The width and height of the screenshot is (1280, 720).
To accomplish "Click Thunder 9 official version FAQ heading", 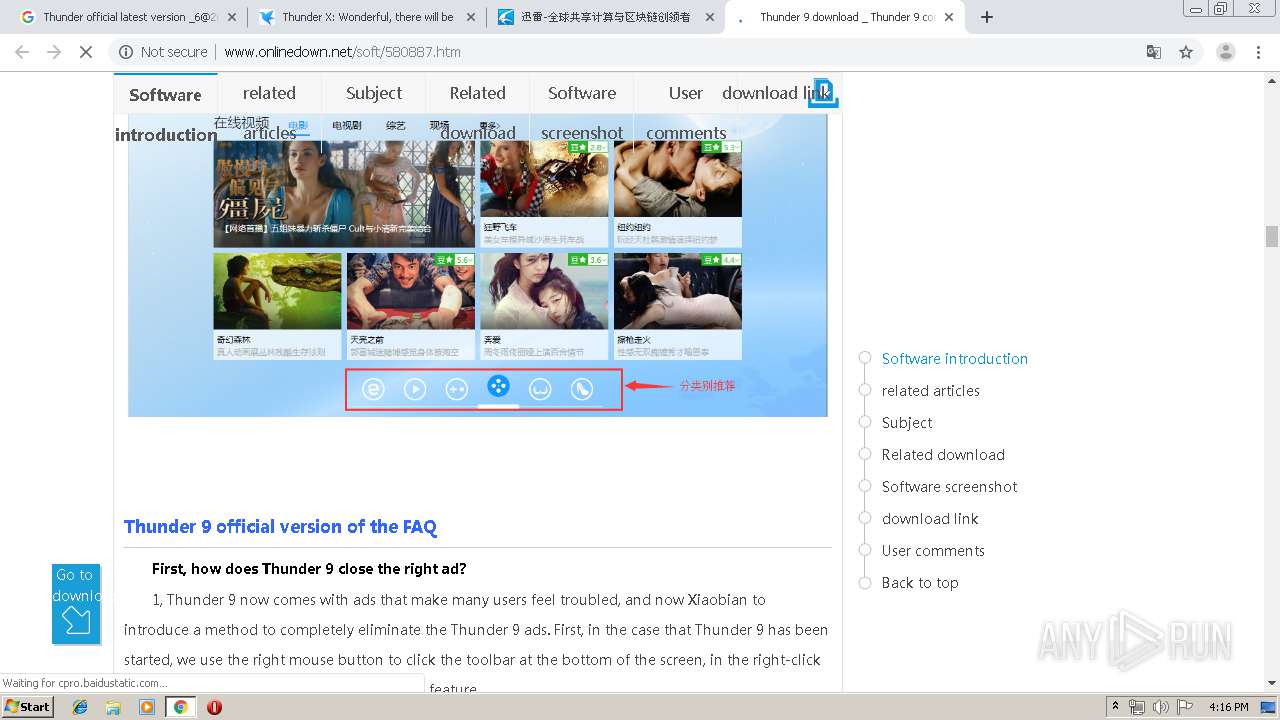I will point(280,527).
